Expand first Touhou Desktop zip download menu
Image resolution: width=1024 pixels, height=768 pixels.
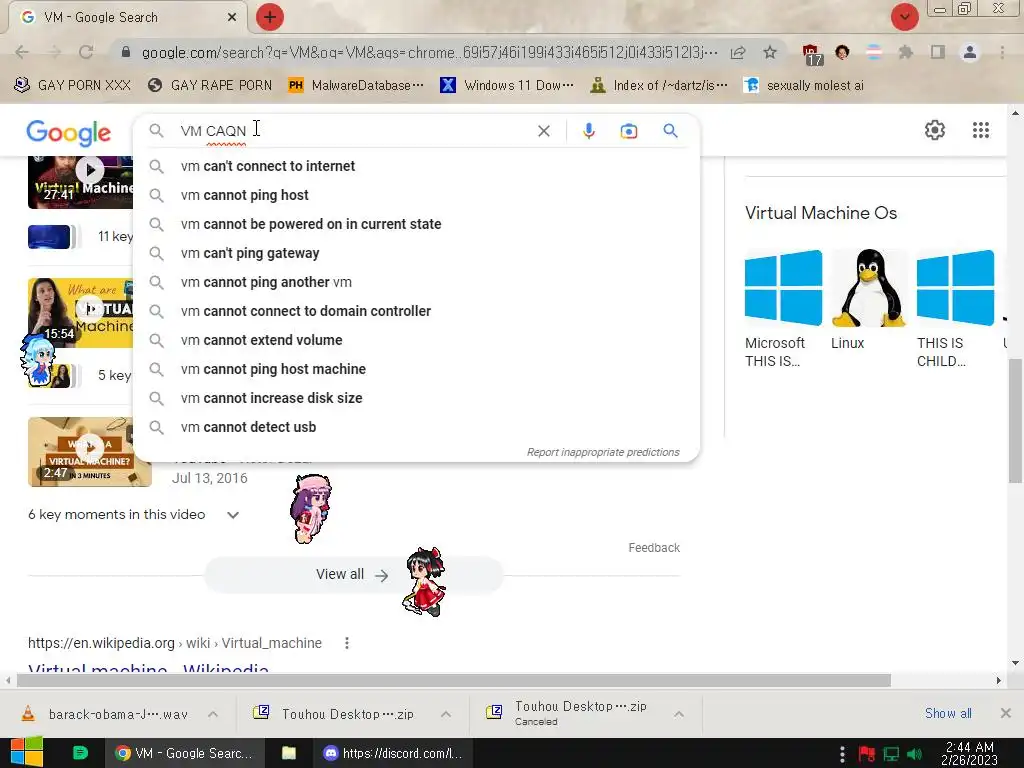pos(446,714)
